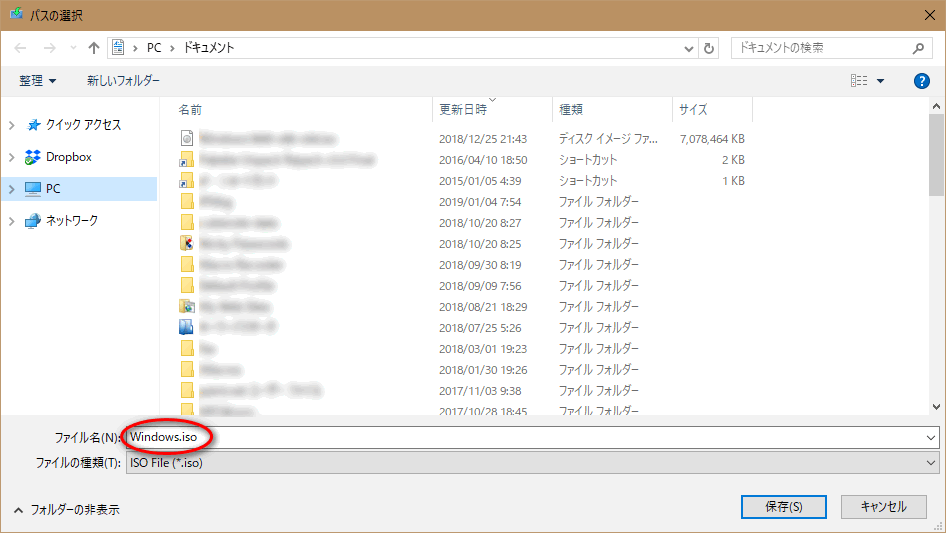Sort by the 更新日時 column header
946x533 pixels.
(463, 109)
